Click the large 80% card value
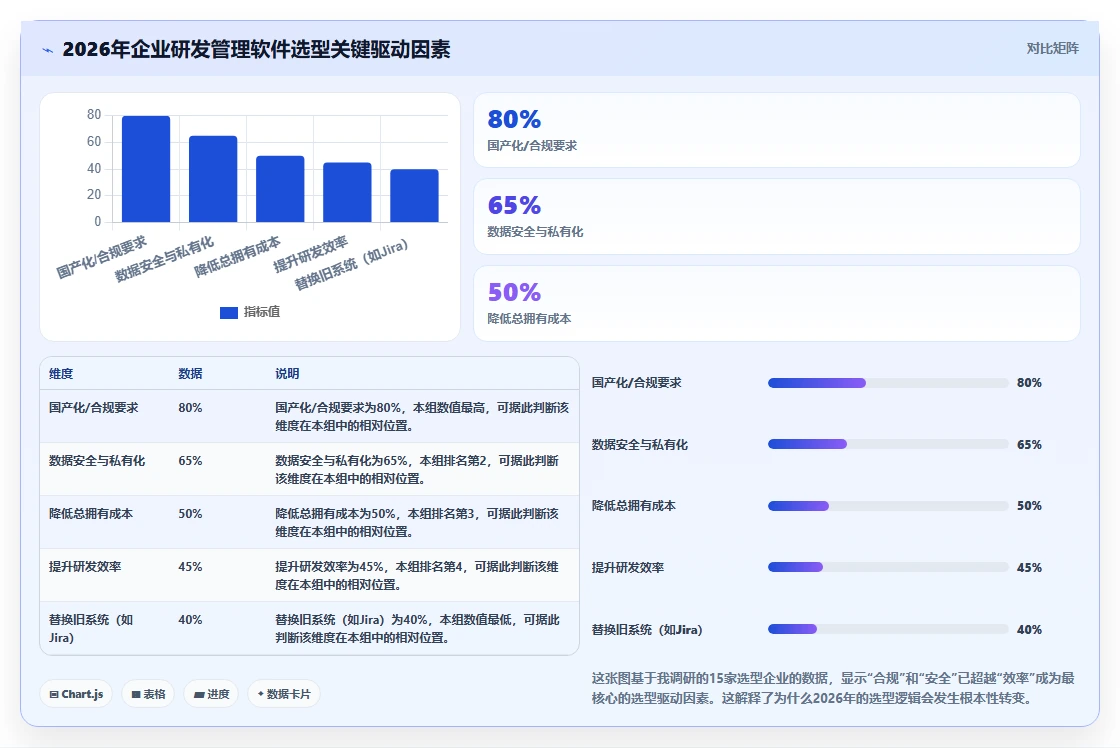 point(514,119)
